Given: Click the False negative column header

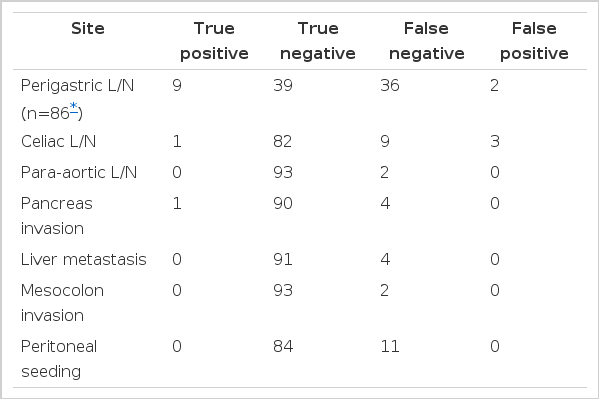Looking at the screenshot, I should click(x=427, y=41).
